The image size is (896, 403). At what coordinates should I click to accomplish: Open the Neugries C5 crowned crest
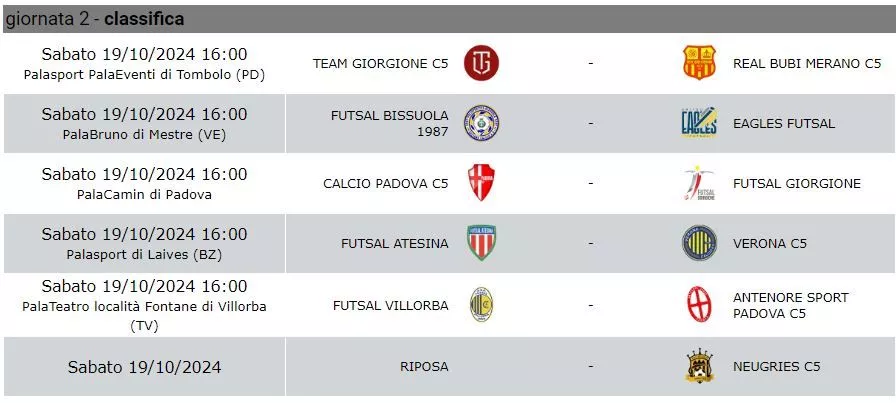point(699,366)
